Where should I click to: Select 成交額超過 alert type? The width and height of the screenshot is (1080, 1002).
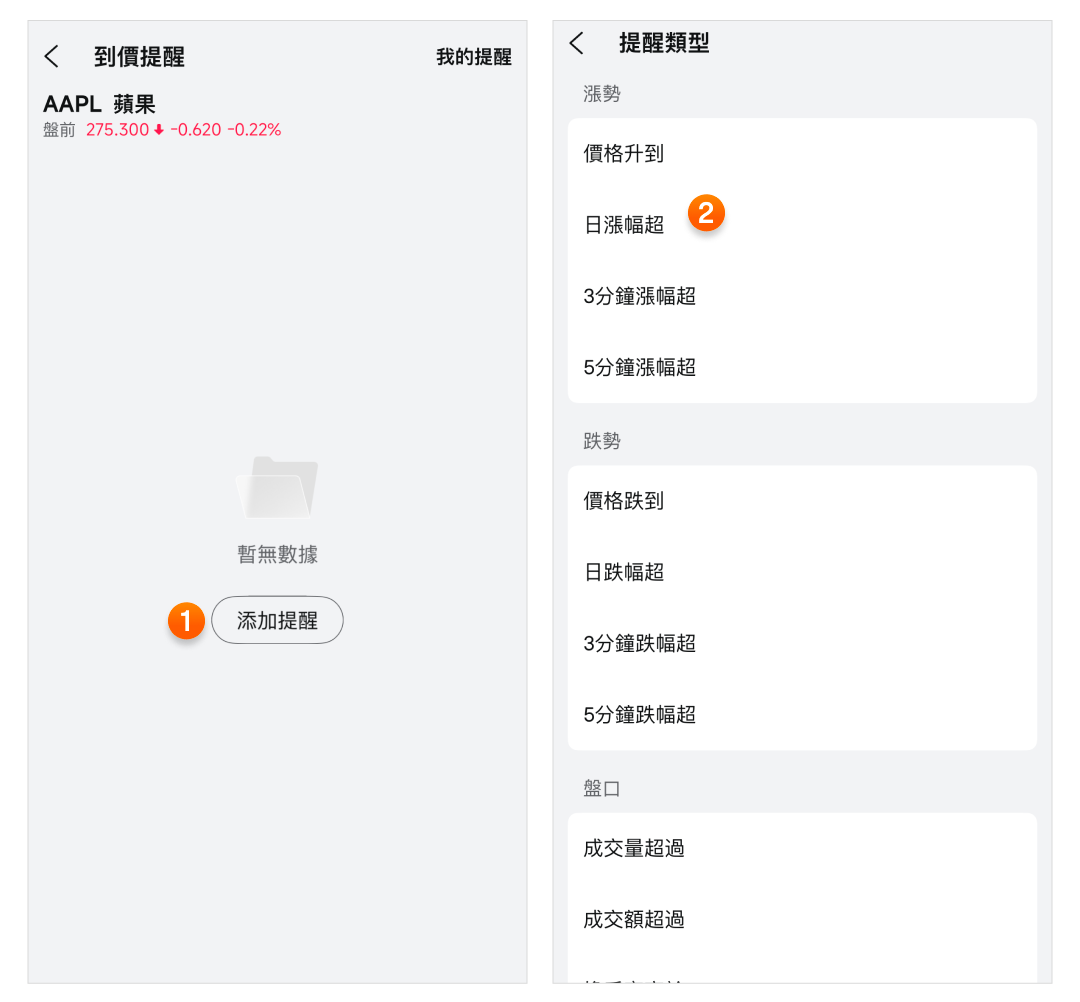point(634,919)
